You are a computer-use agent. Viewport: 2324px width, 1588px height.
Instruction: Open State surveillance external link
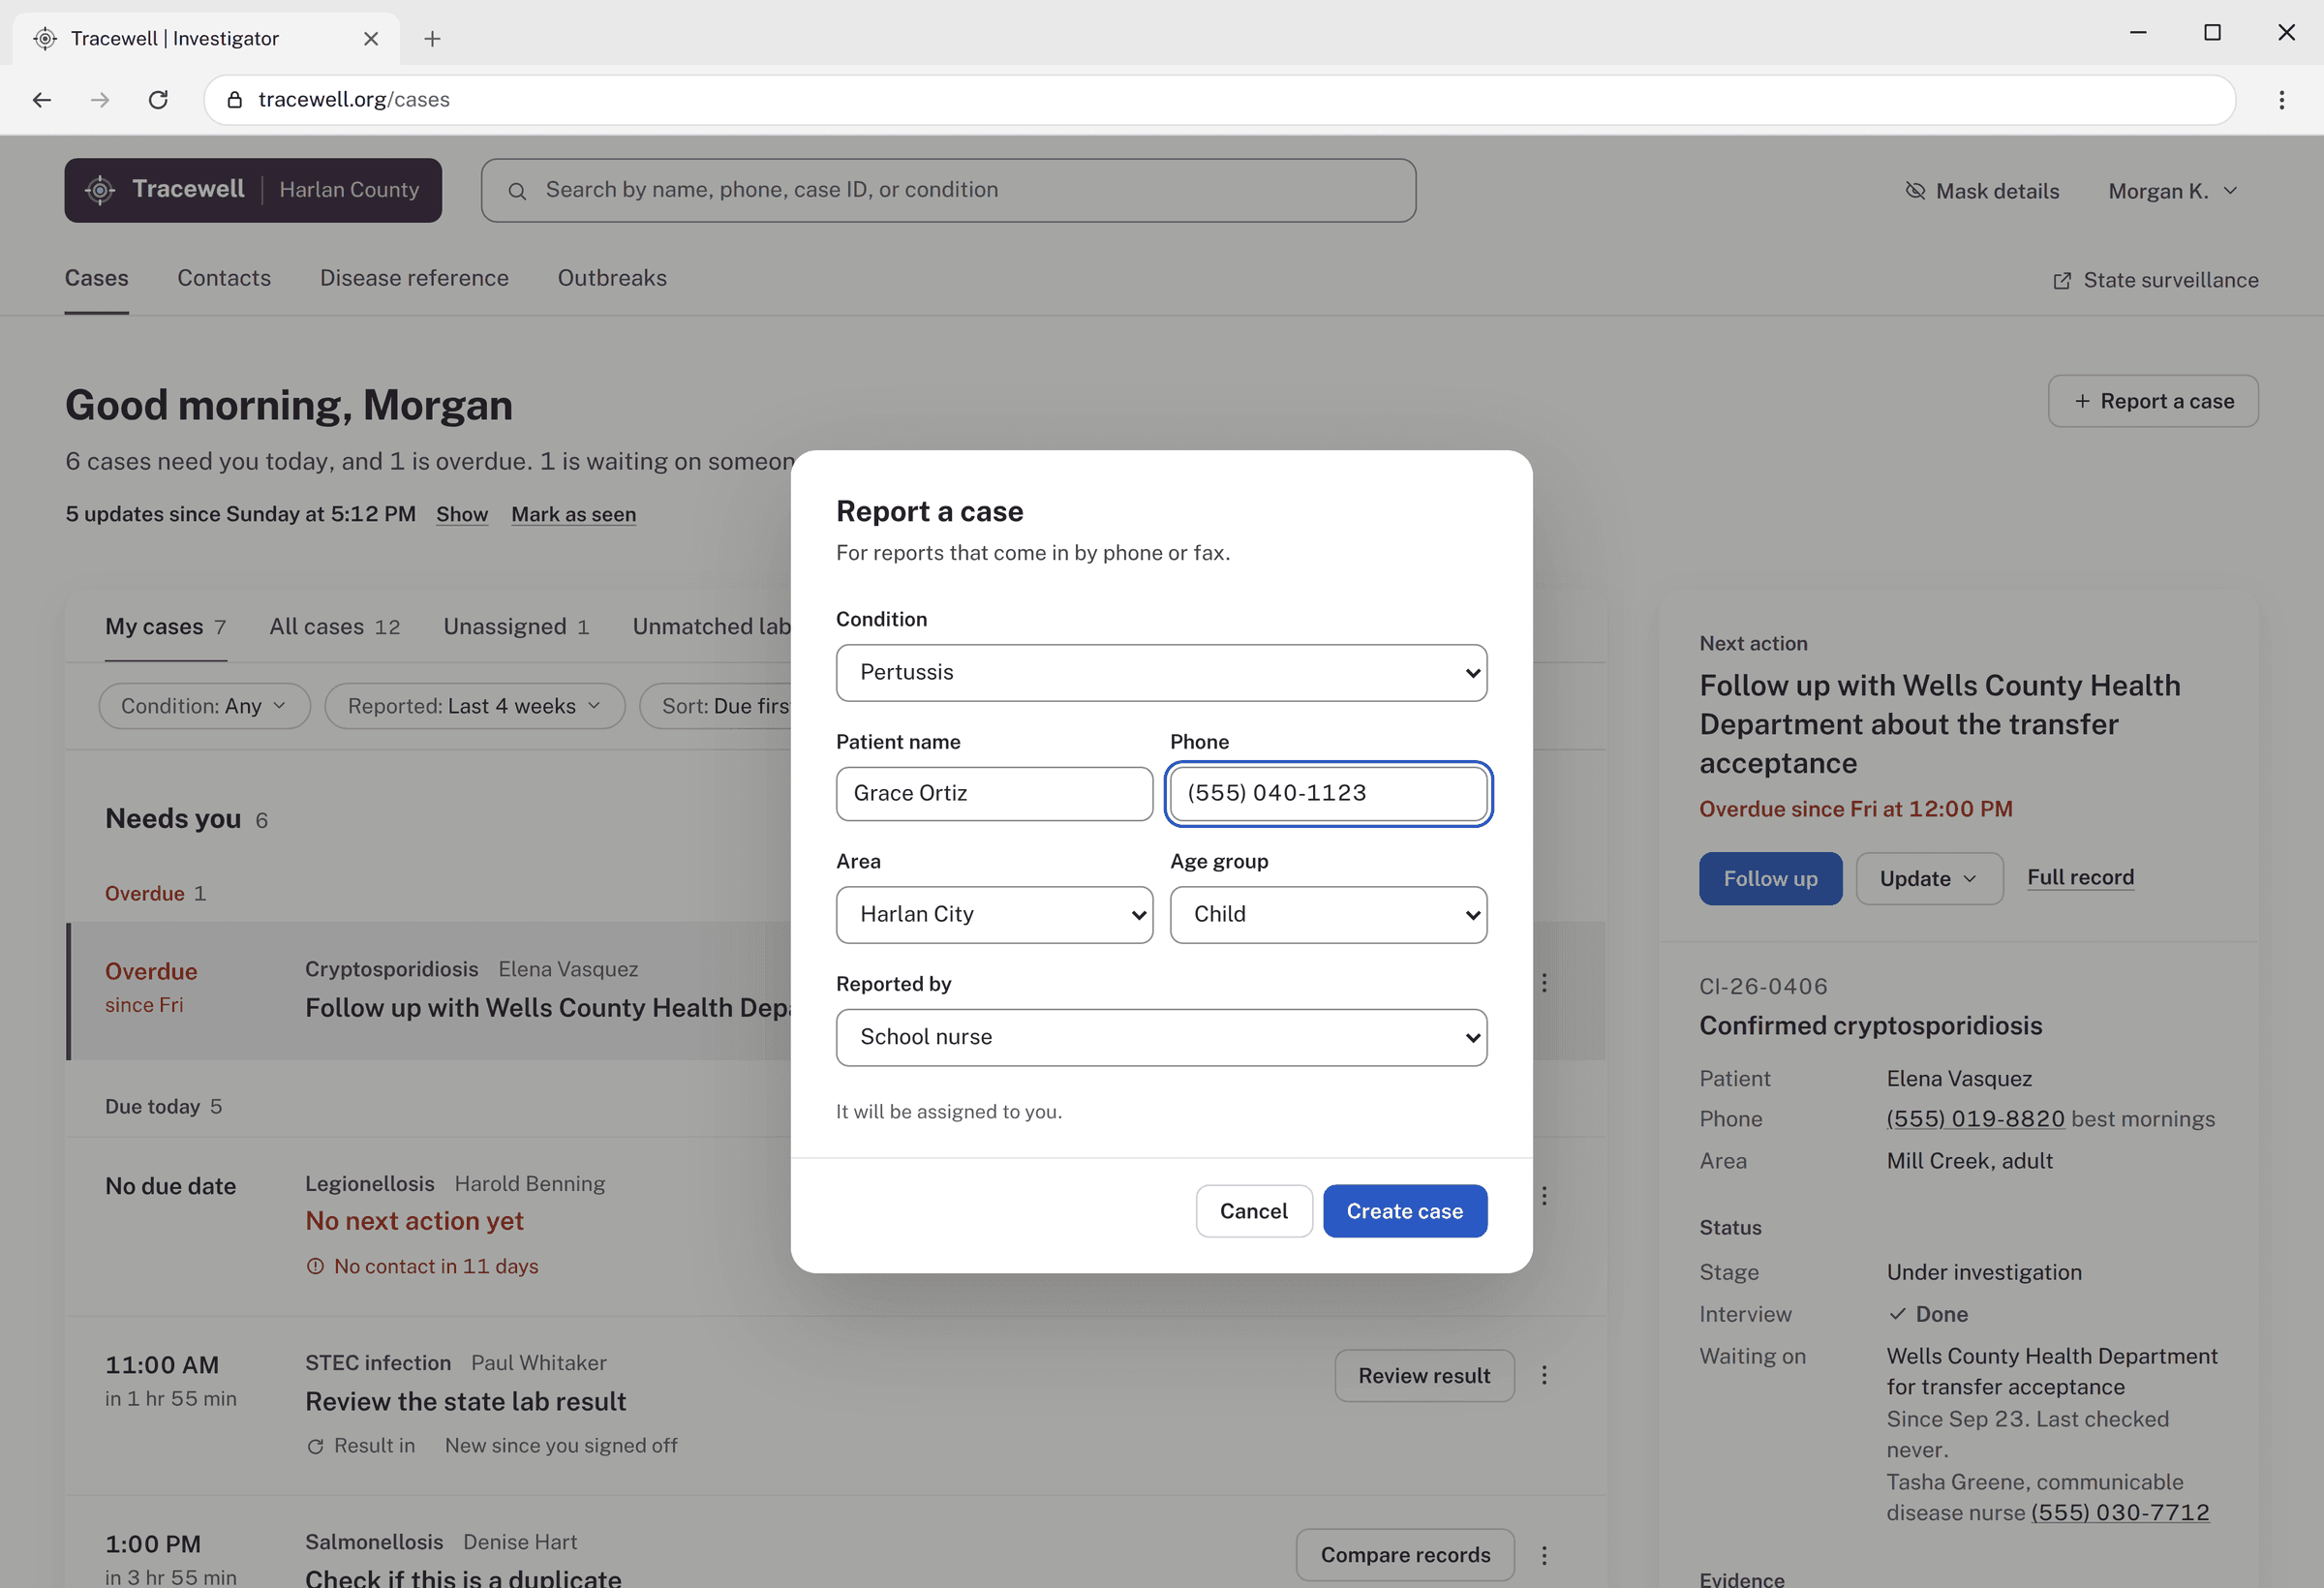[x=2155, y=280]
